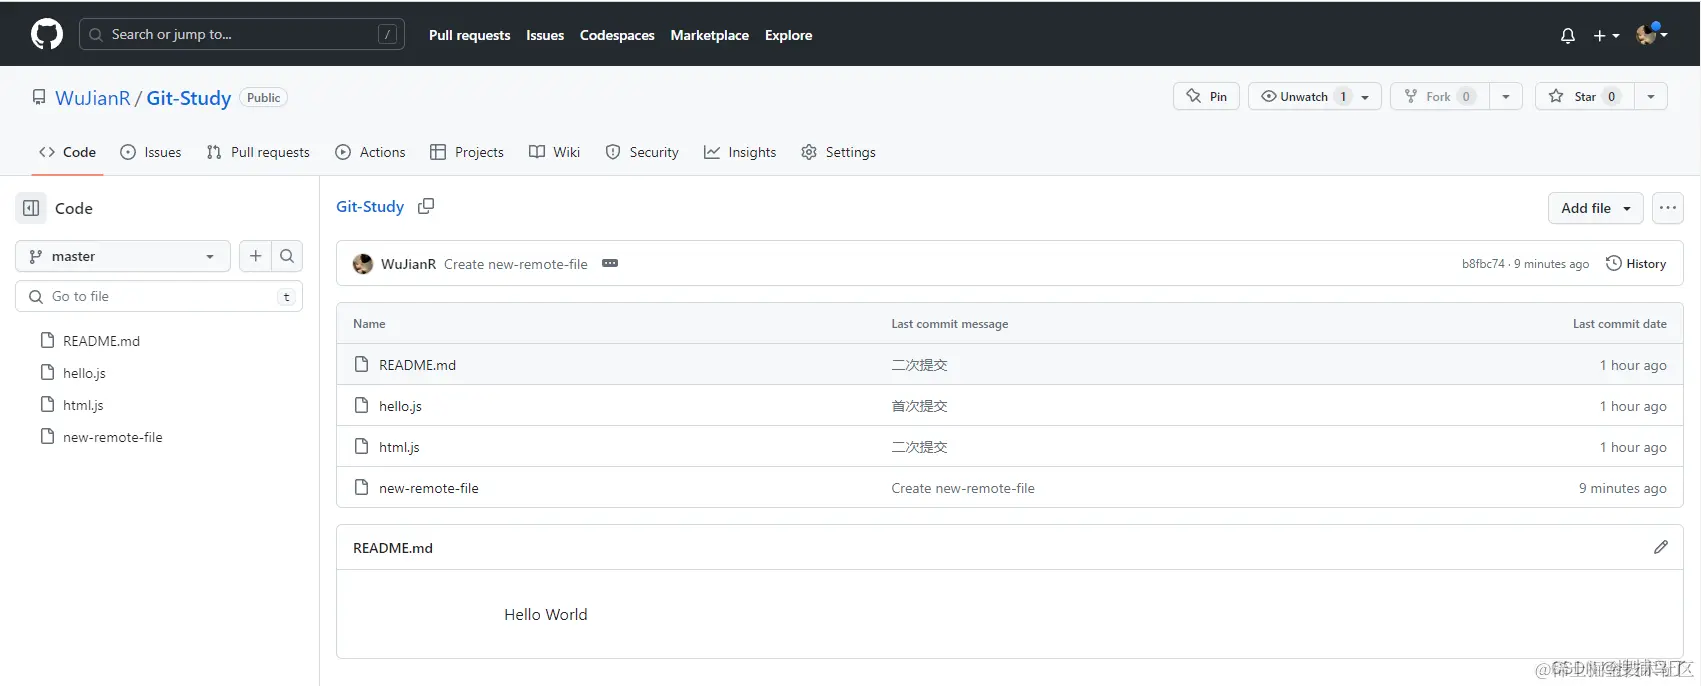The width and height of the screenshot is (1701, 686).
Task: Open the WuJianR owner link
Action: click(93, 98)
